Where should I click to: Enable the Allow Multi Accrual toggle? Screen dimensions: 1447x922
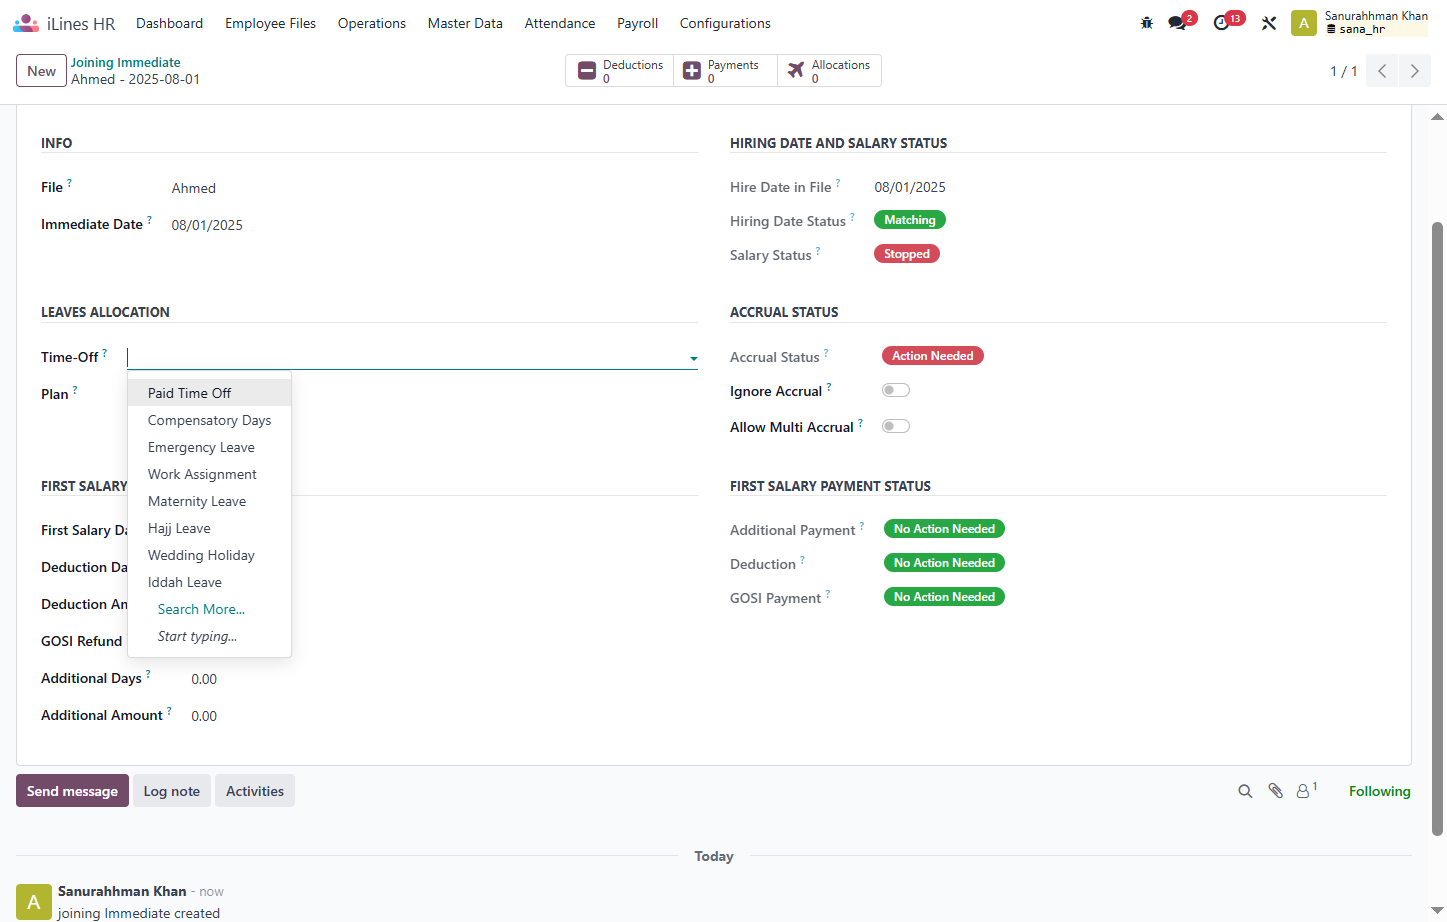click(896, 426)
